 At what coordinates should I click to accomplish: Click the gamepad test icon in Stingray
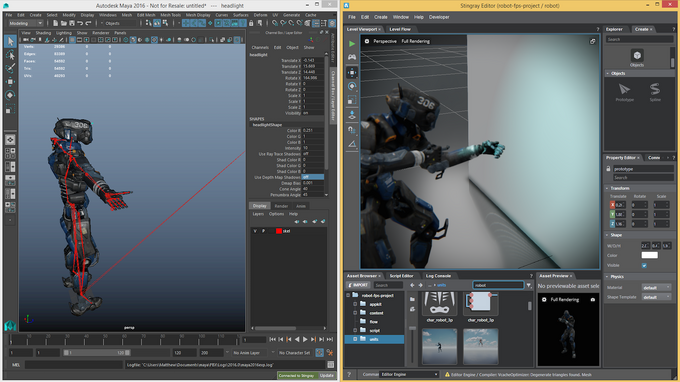(352, 57)
